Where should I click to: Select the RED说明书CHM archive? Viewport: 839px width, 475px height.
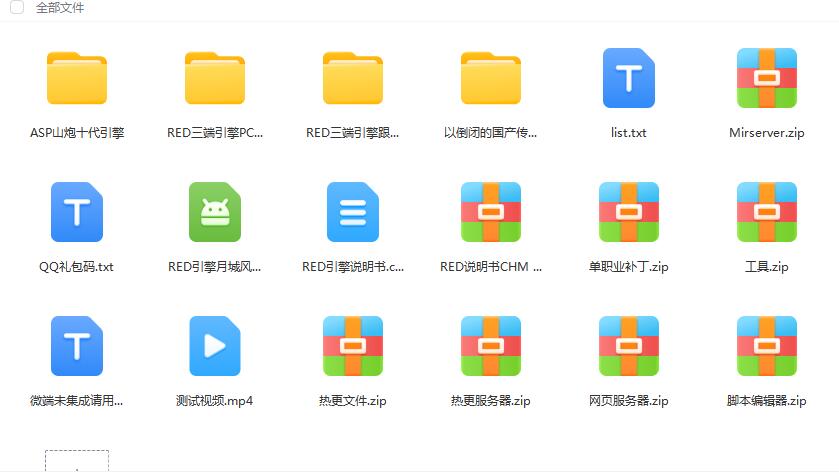(491, 212)
